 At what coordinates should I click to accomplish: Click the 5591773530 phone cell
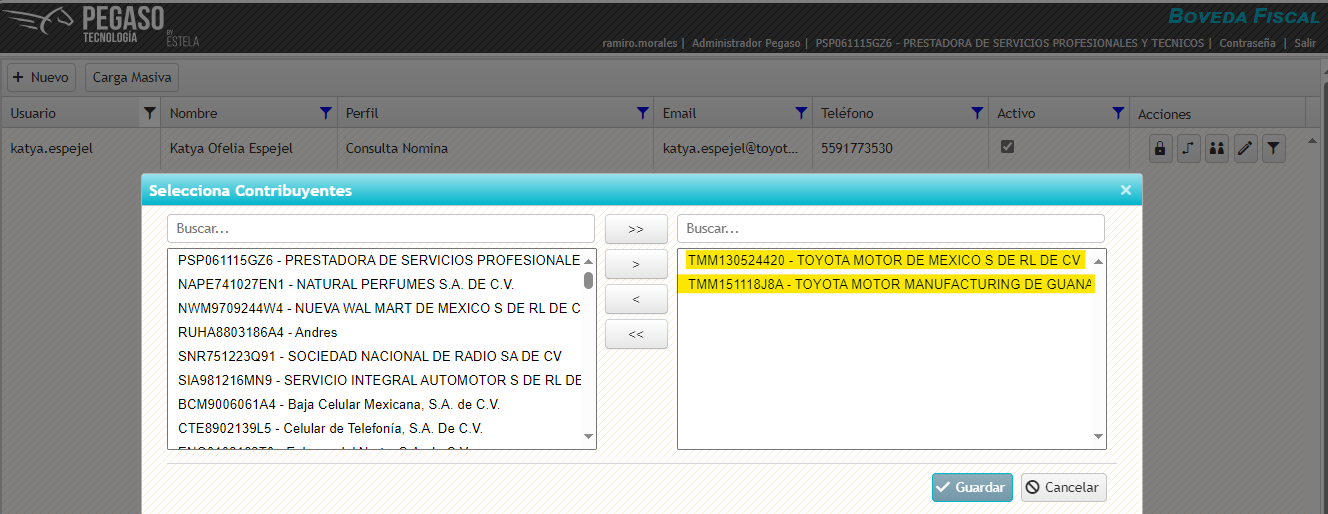(x=900, y=149)
